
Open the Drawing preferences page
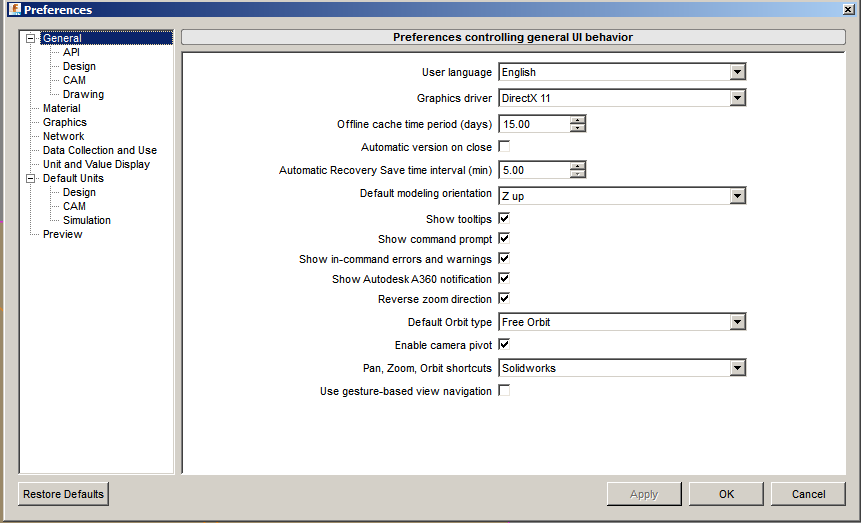83,94
